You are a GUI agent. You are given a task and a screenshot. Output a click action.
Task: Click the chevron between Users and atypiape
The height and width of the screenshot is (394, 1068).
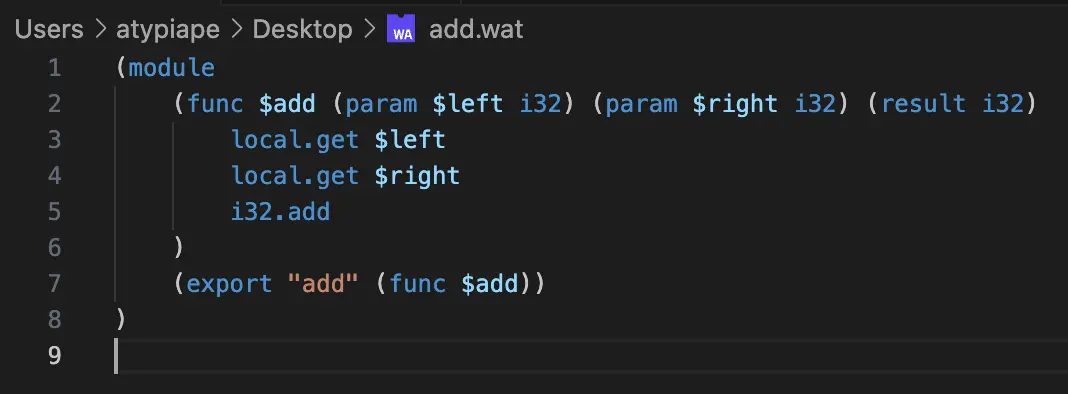(x=100, y=29)
